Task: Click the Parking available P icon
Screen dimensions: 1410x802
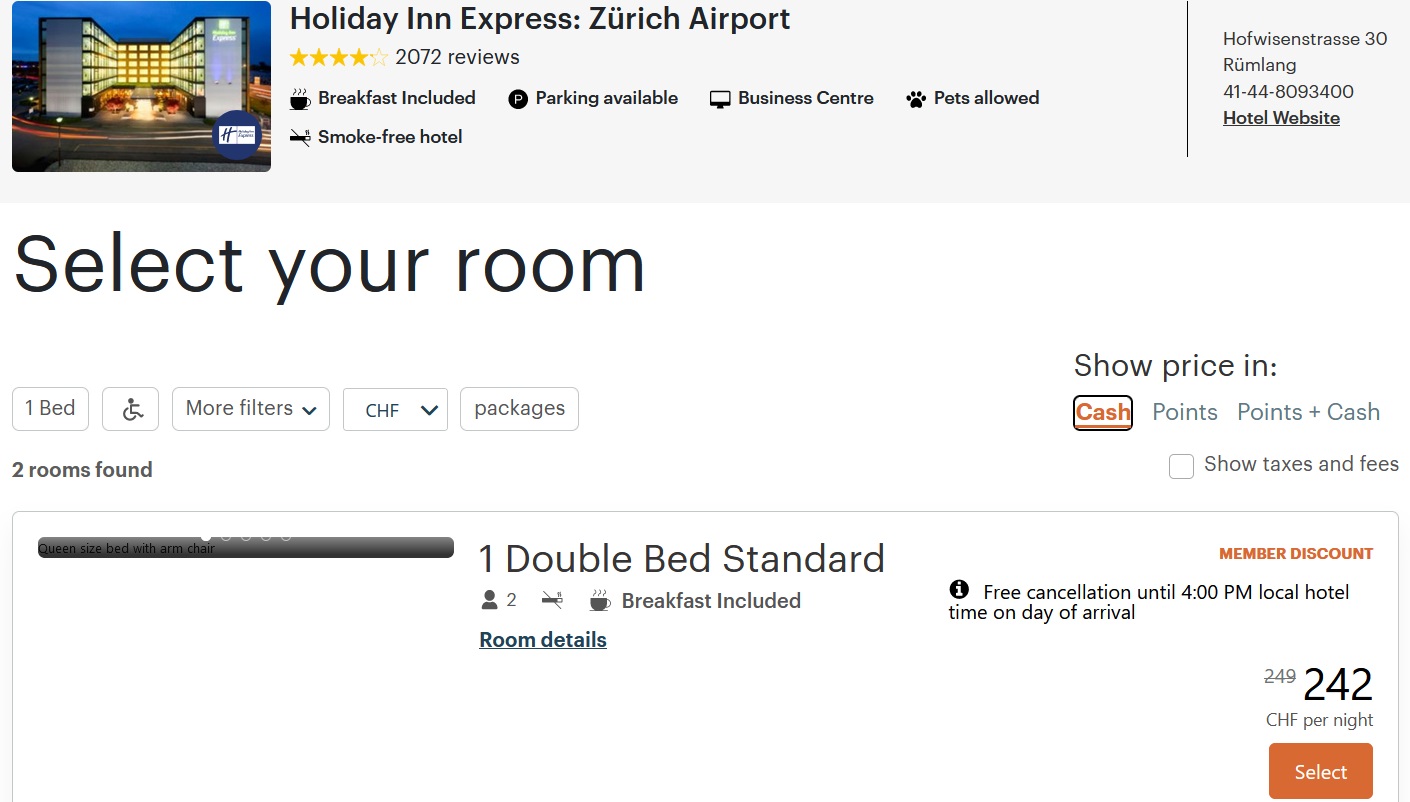Action: [x=517, y=99]
